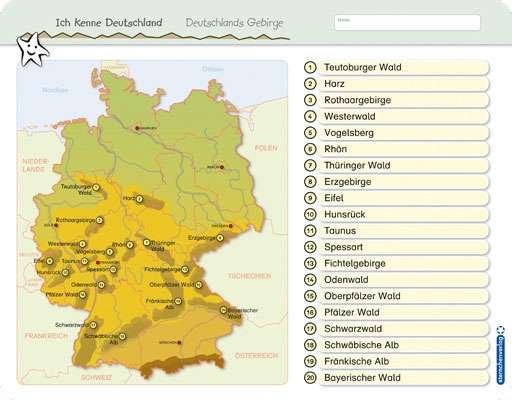Screen dimensions: 512x400
Task: Click the Hunsrück marker on the map
Action: [65, 272]
